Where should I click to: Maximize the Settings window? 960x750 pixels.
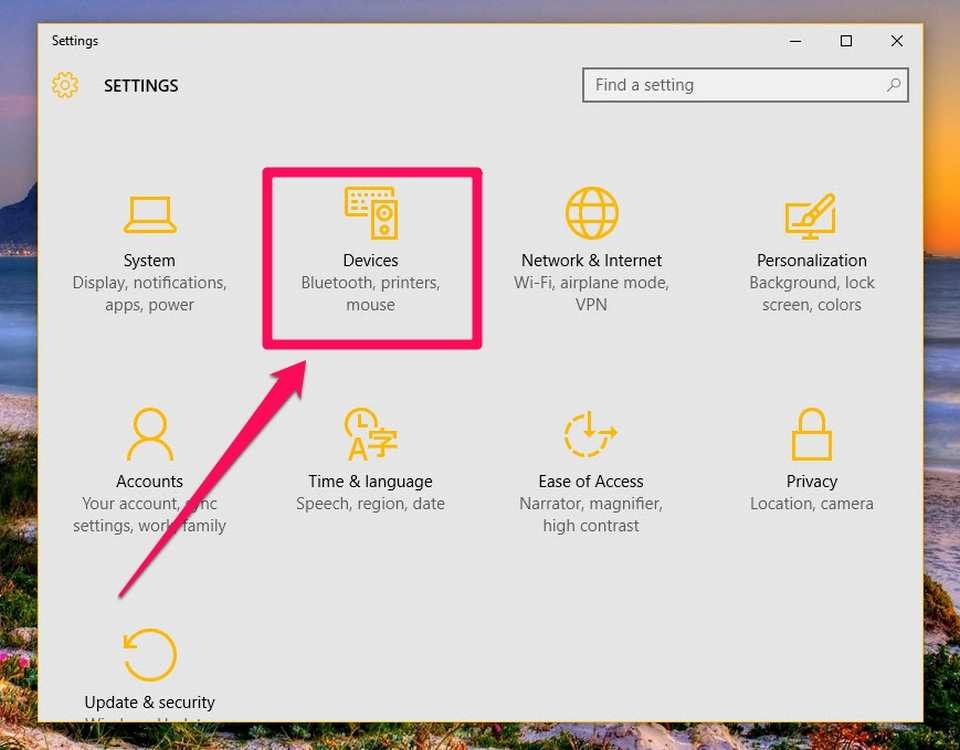coord(846,41)
